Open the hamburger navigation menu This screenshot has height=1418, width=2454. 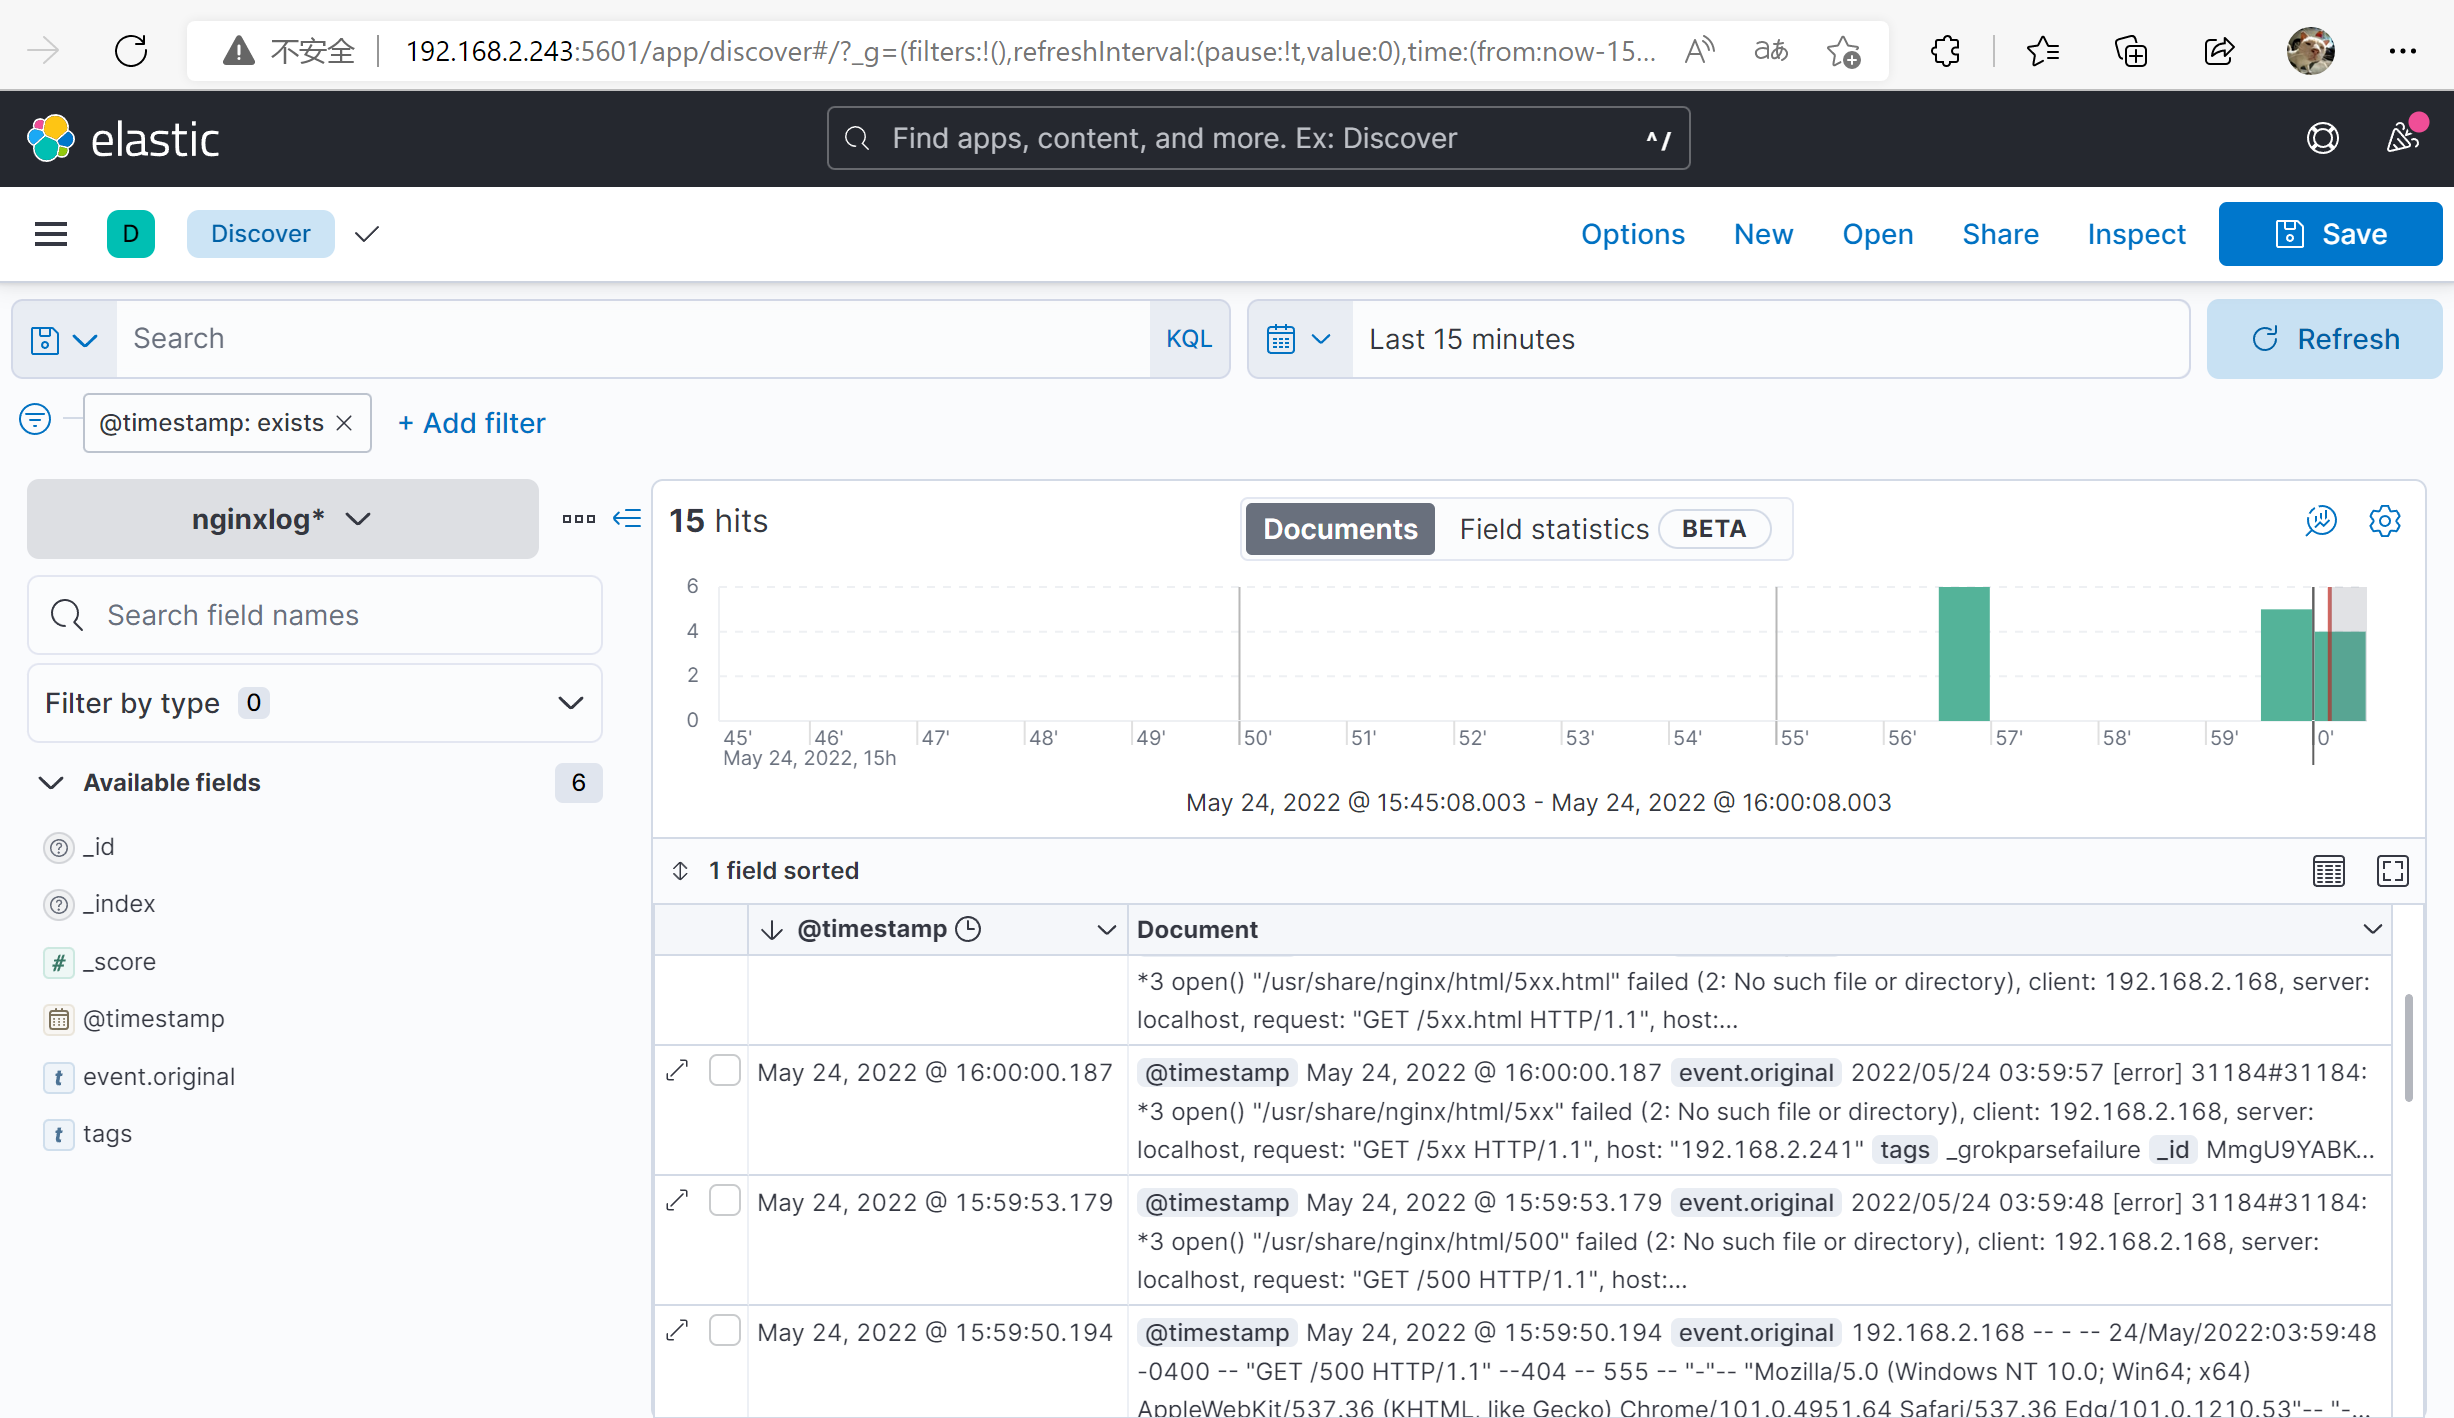pyautogui.click(x=50, y=234)
